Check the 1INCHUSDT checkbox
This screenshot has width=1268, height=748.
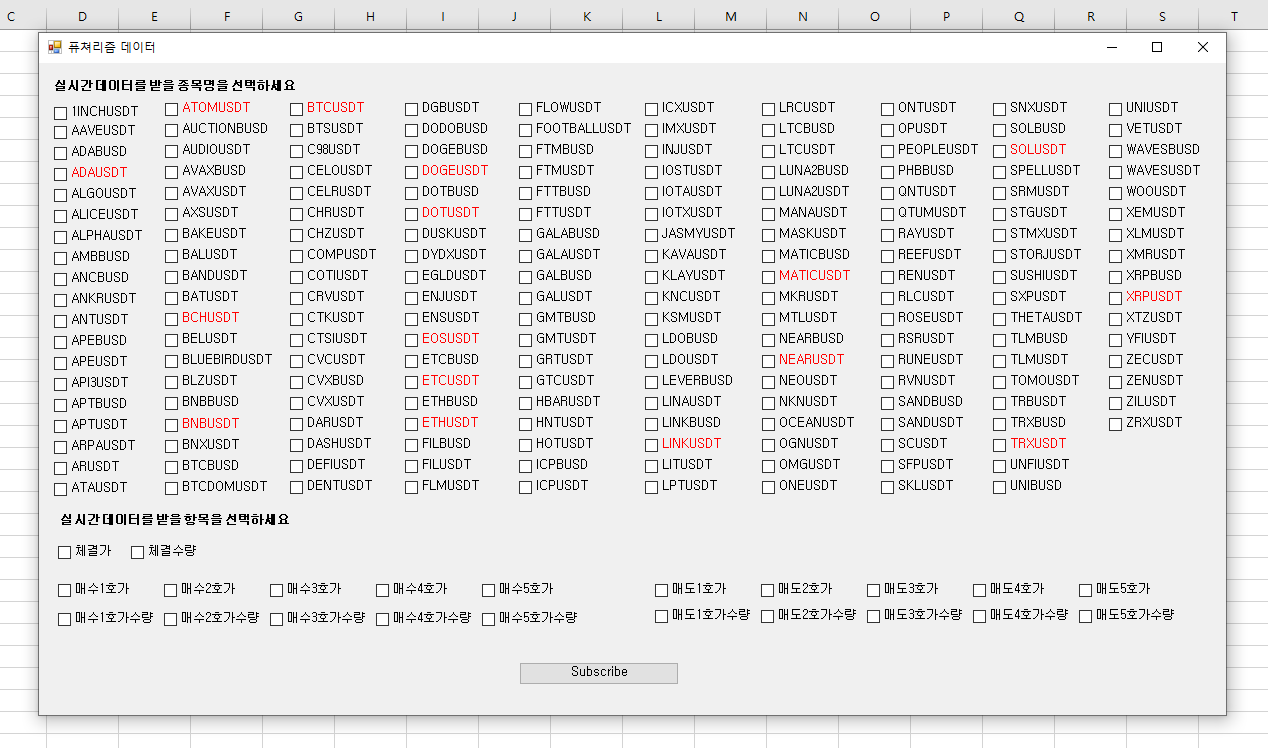[61, 113]
